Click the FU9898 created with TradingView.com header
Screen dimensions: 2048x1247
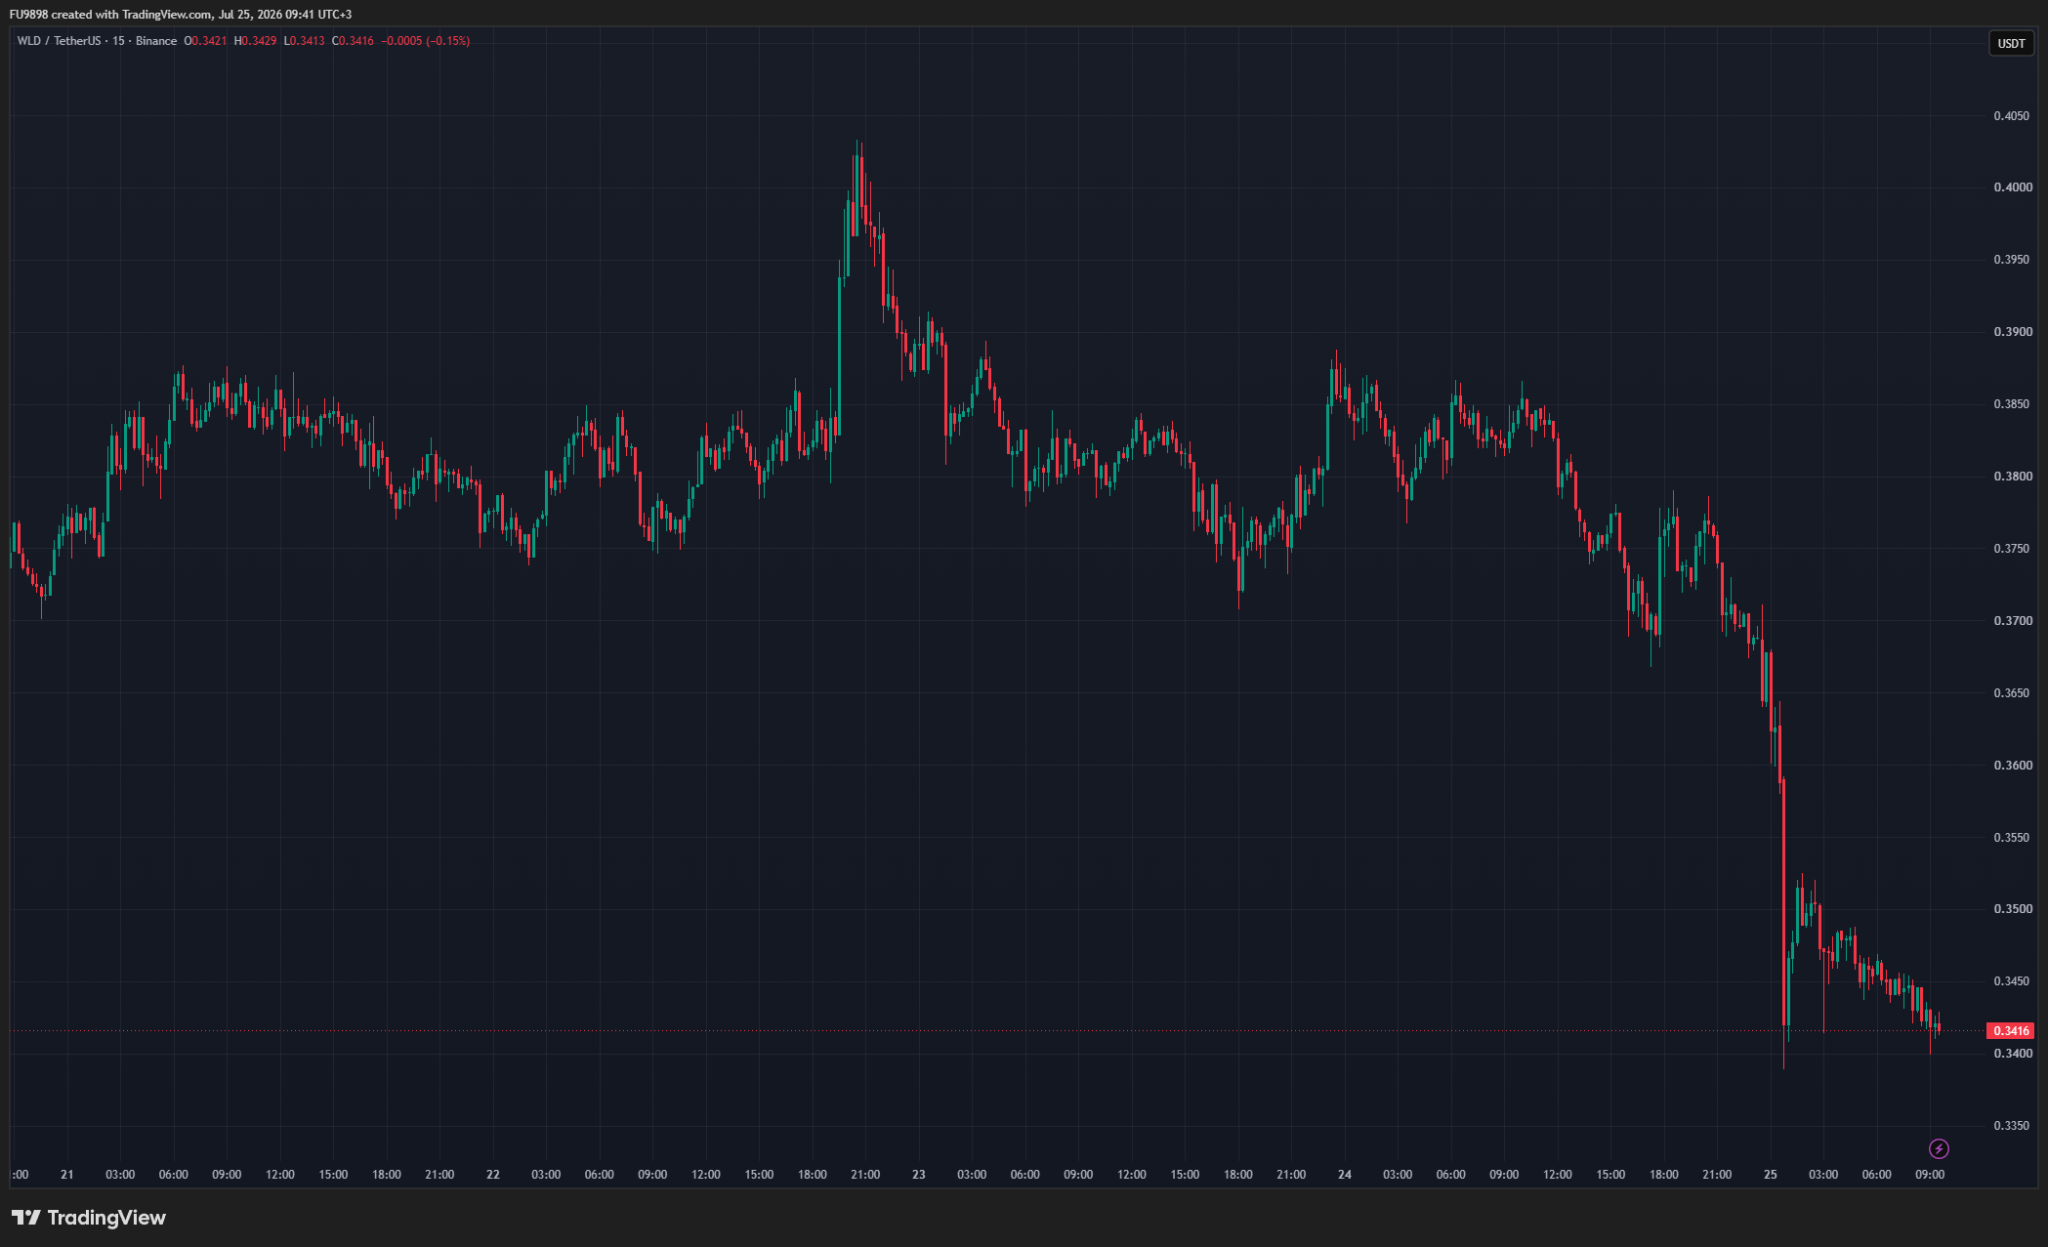point(181,14)
